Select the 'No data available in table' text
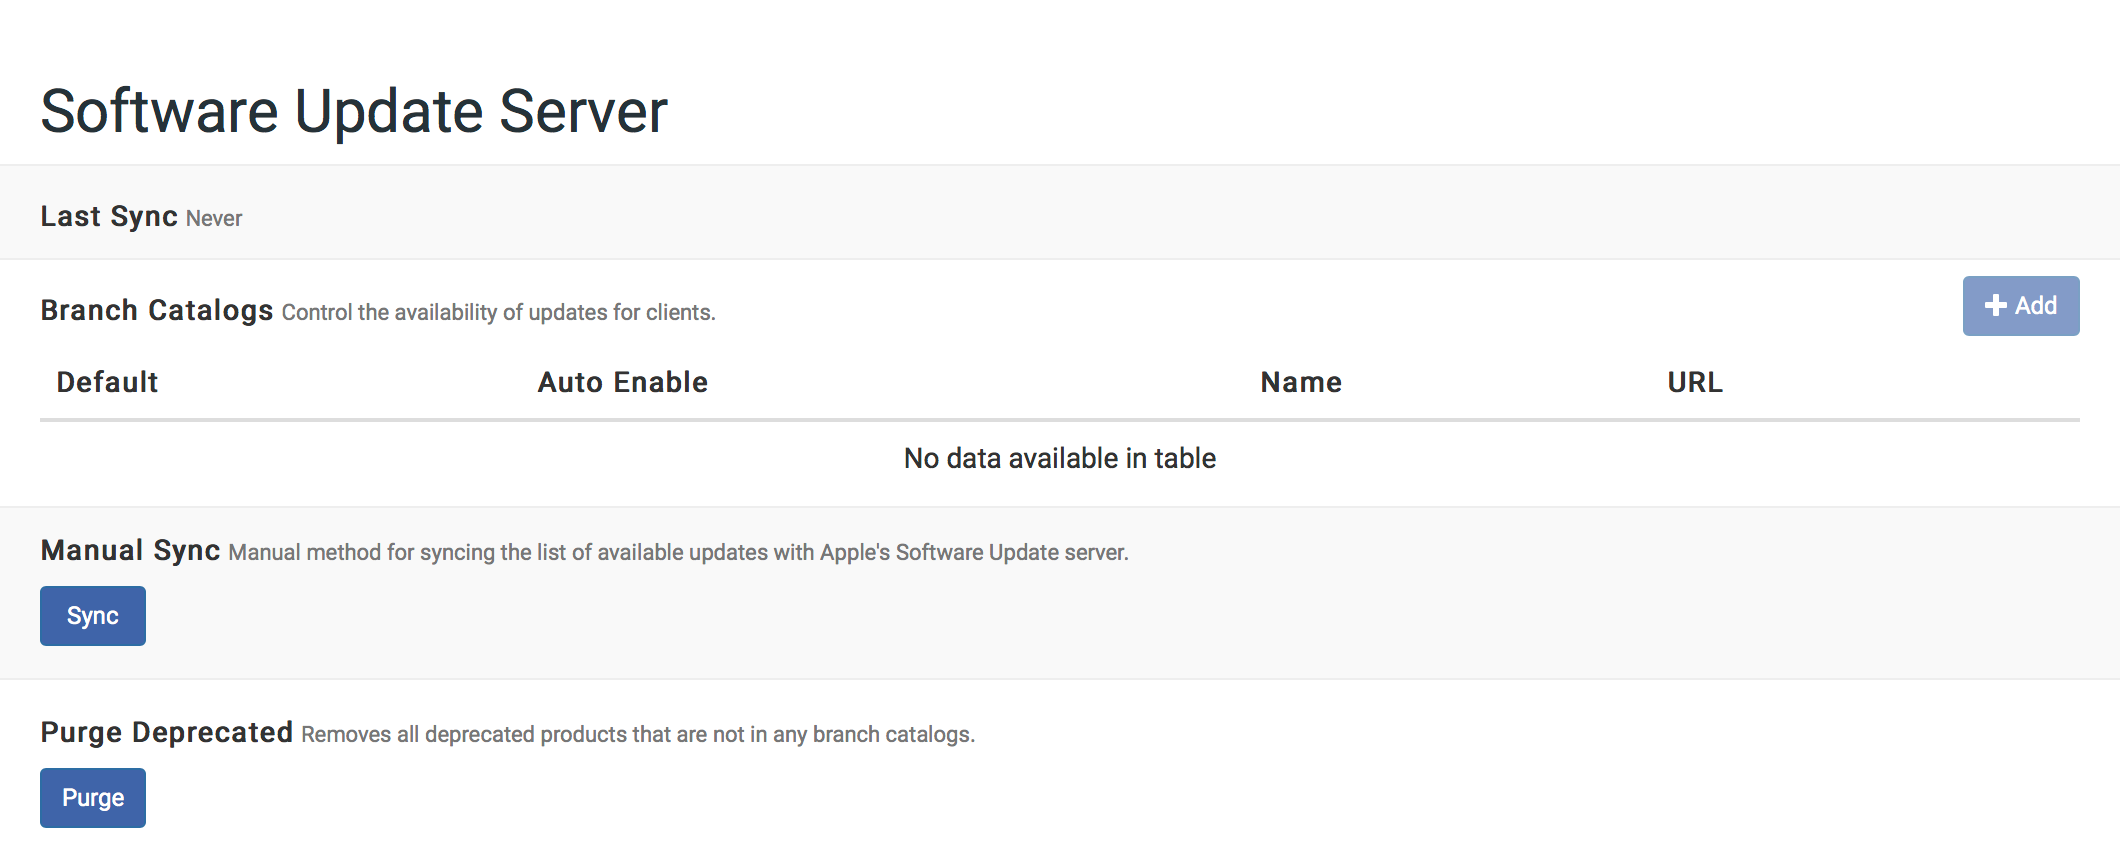The width and height of the screenshot is (2120, 860). [1060, 458]
